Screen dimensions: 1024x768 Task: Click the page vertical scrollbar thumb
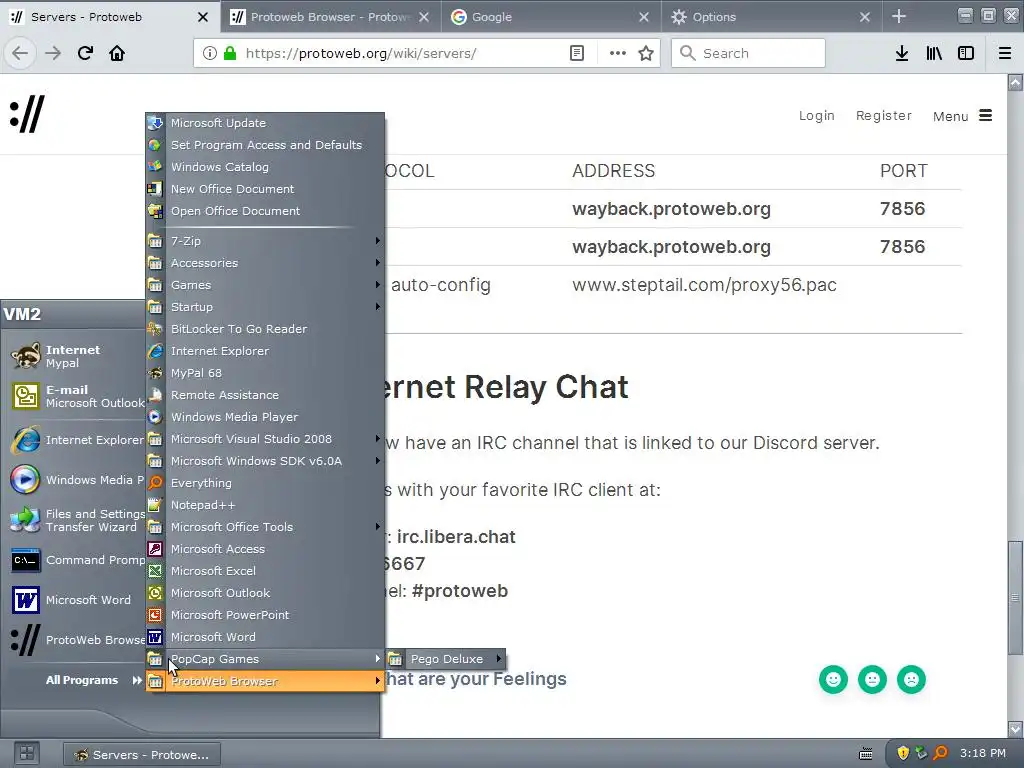pos(1015,598)
